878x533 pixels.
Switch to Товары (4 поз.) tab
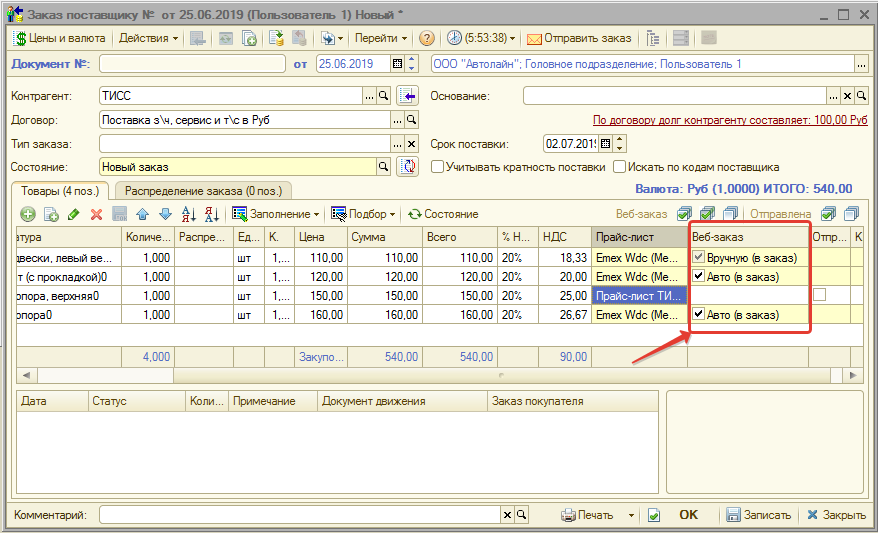60,191
